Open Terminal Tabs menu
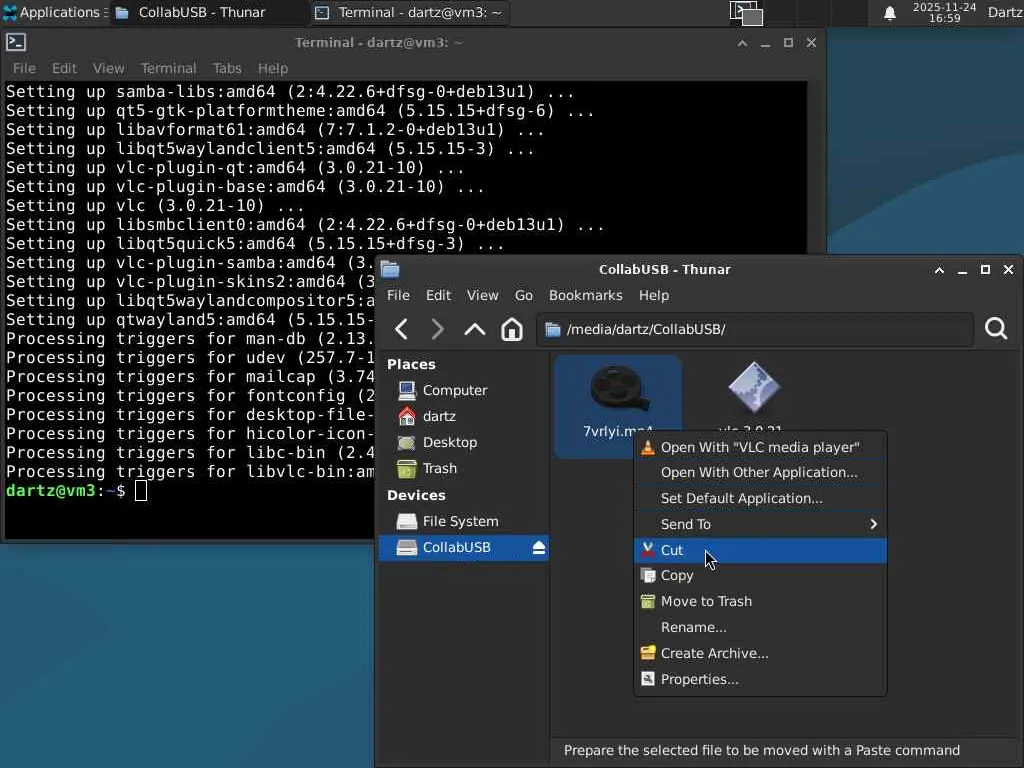Viewport: 1024px width, 768px height. (x=227, y=69)
